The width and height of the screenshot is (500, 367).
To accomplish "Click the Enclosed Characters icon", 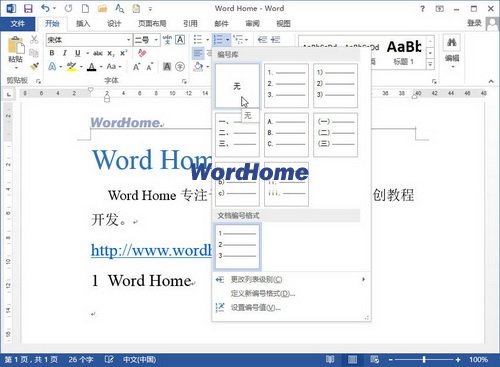I will coord(180,67).
